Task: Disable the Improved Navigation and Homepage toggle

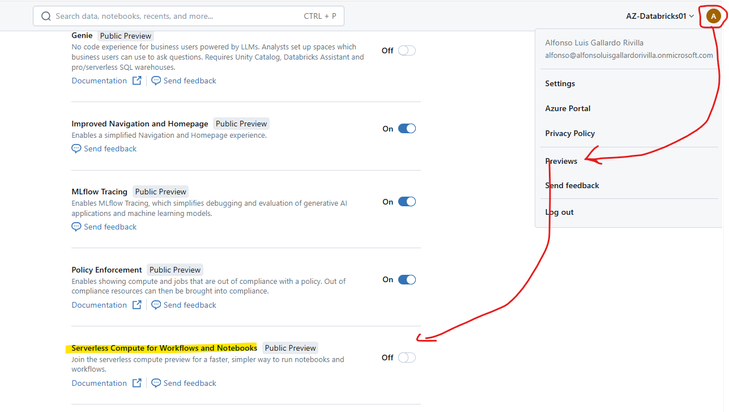Action: [406, 128]
